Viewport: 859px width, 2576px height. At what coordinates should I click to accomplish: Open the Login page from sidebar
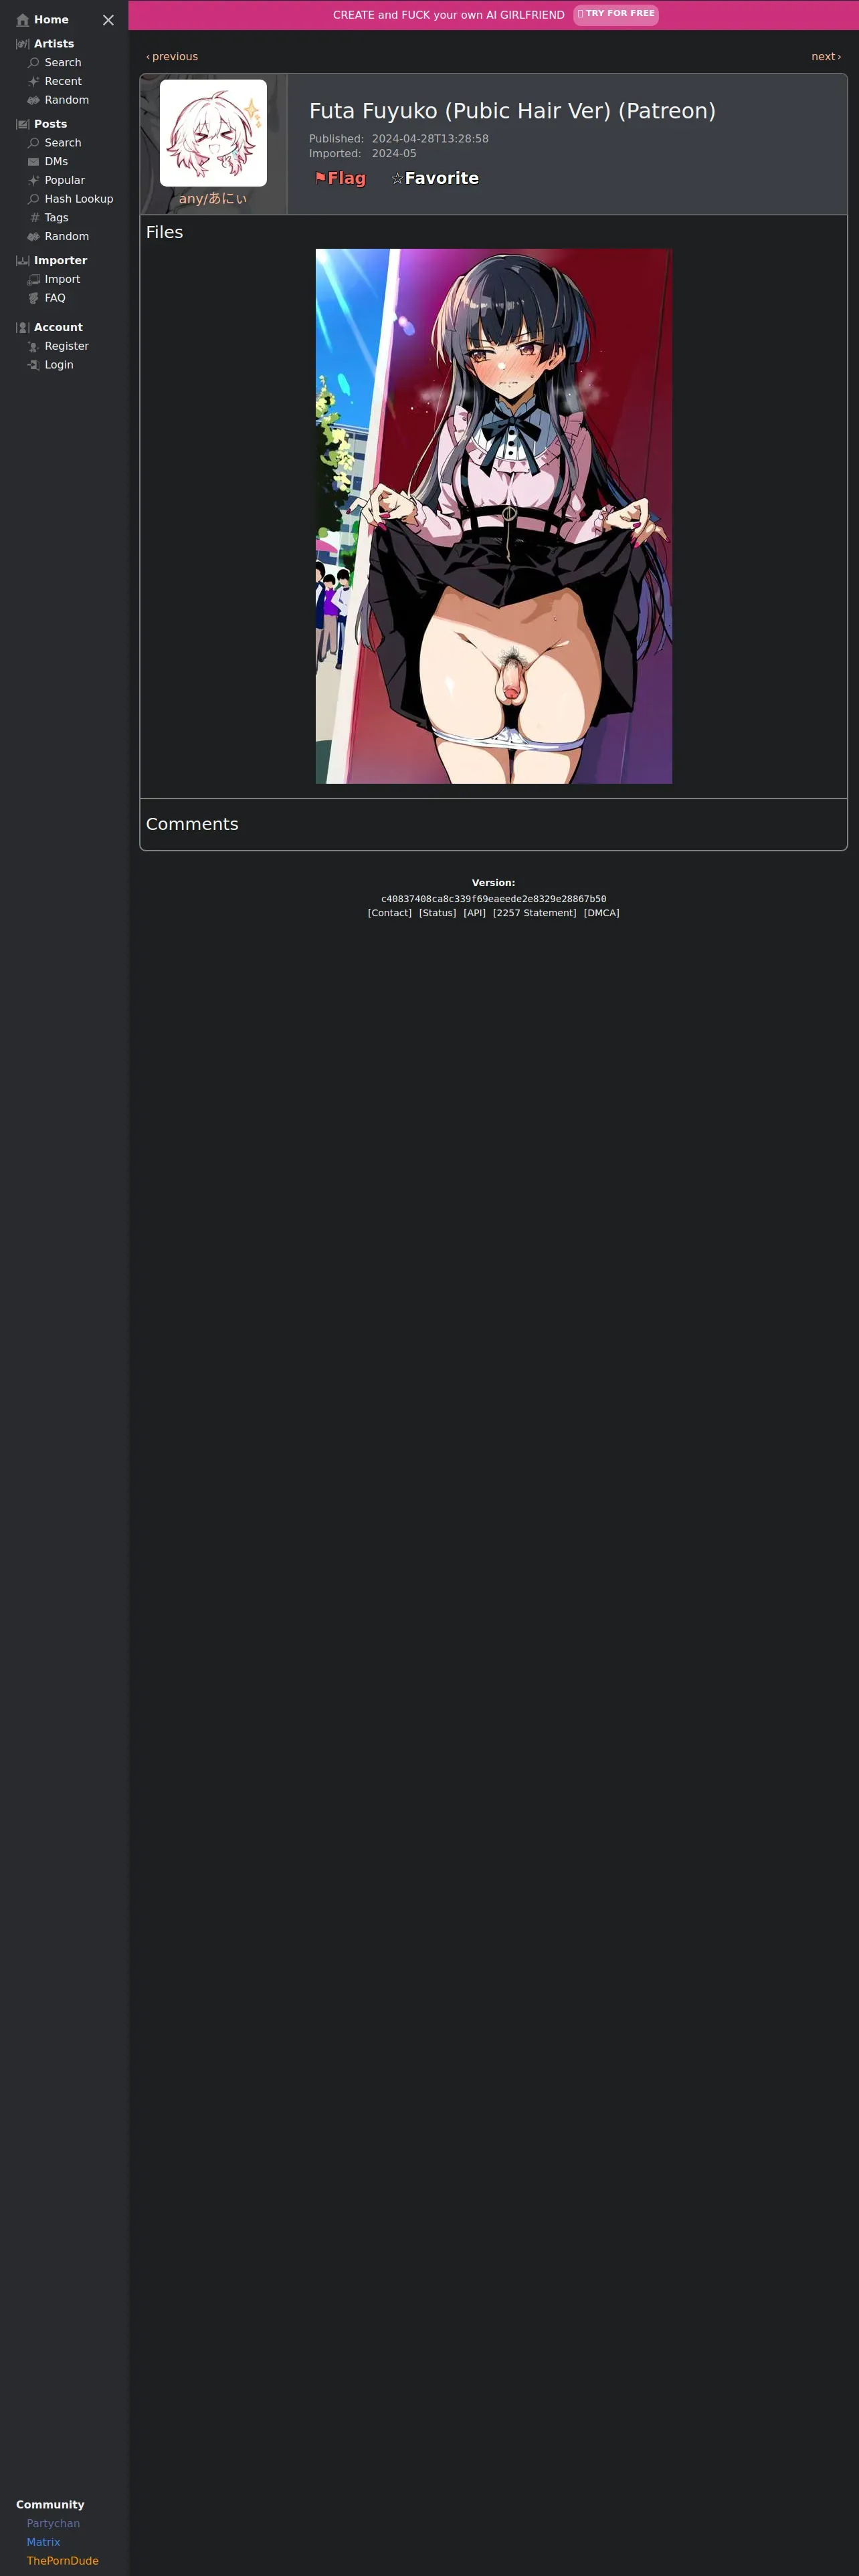pyautogui.click(x=58, y=365)
